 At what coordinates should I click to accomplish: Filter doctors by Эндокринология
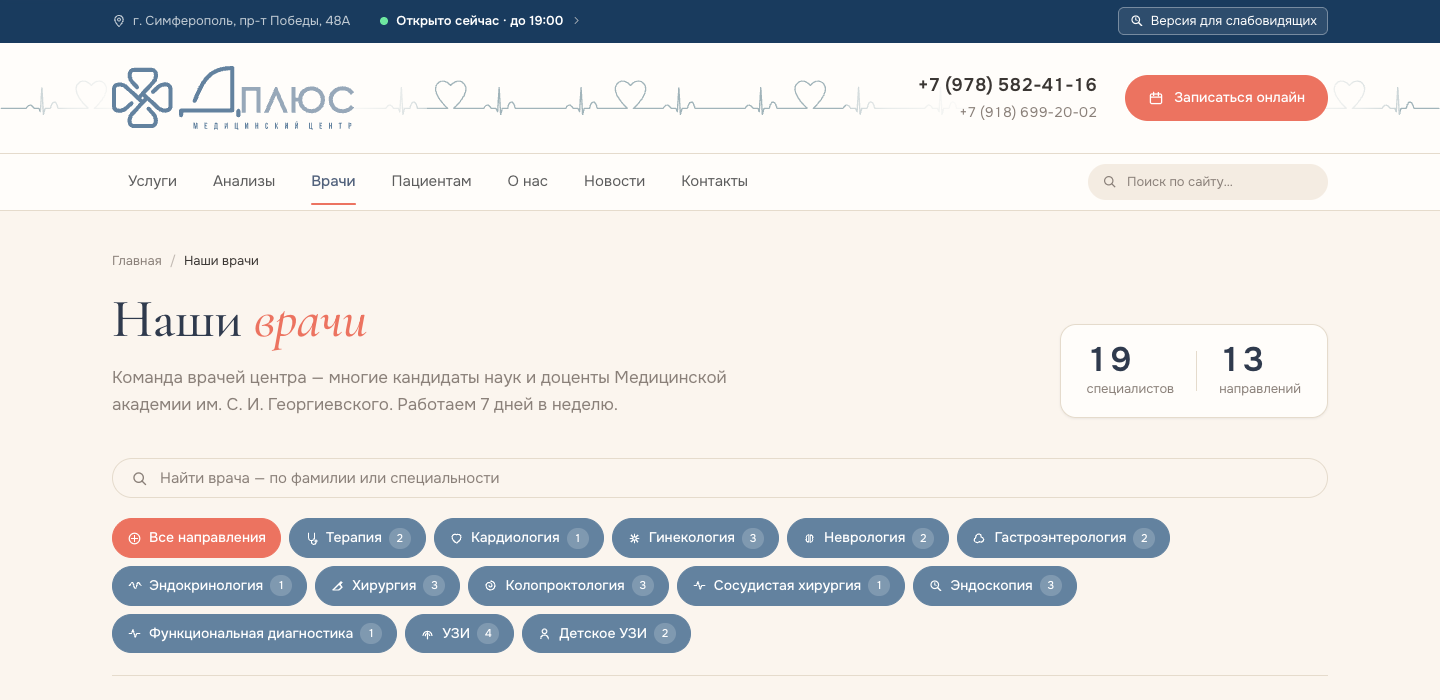coord(209,586)
